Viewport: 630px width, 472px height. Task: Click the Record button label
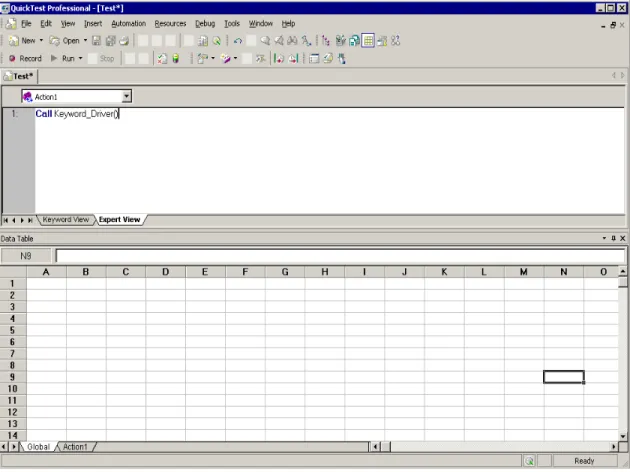coord(31,59)
